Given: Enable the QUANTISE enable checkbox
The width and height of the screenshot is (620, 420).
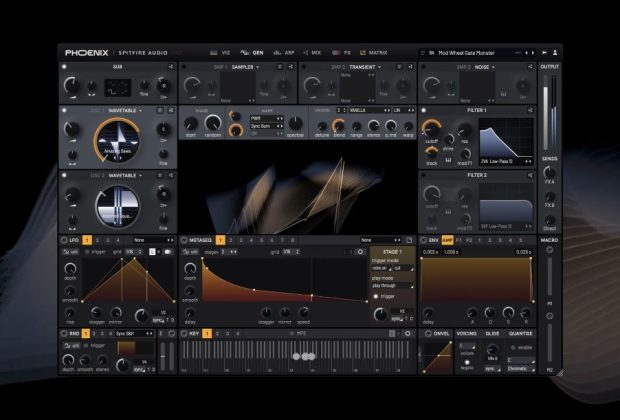Looking at the screenshot, I should [x=513, y=348].
